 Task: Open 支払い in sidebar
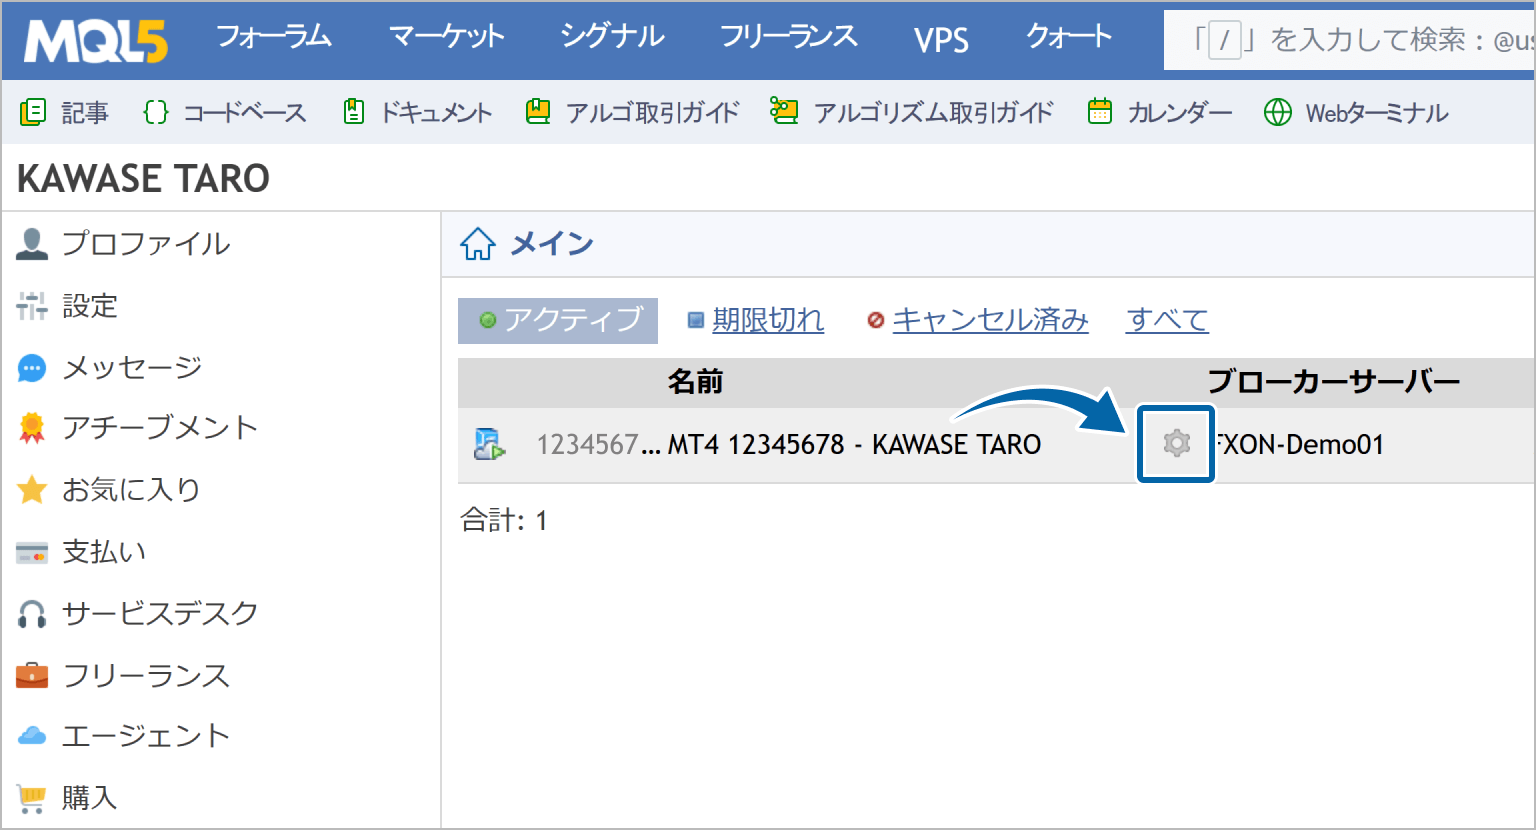104,552
